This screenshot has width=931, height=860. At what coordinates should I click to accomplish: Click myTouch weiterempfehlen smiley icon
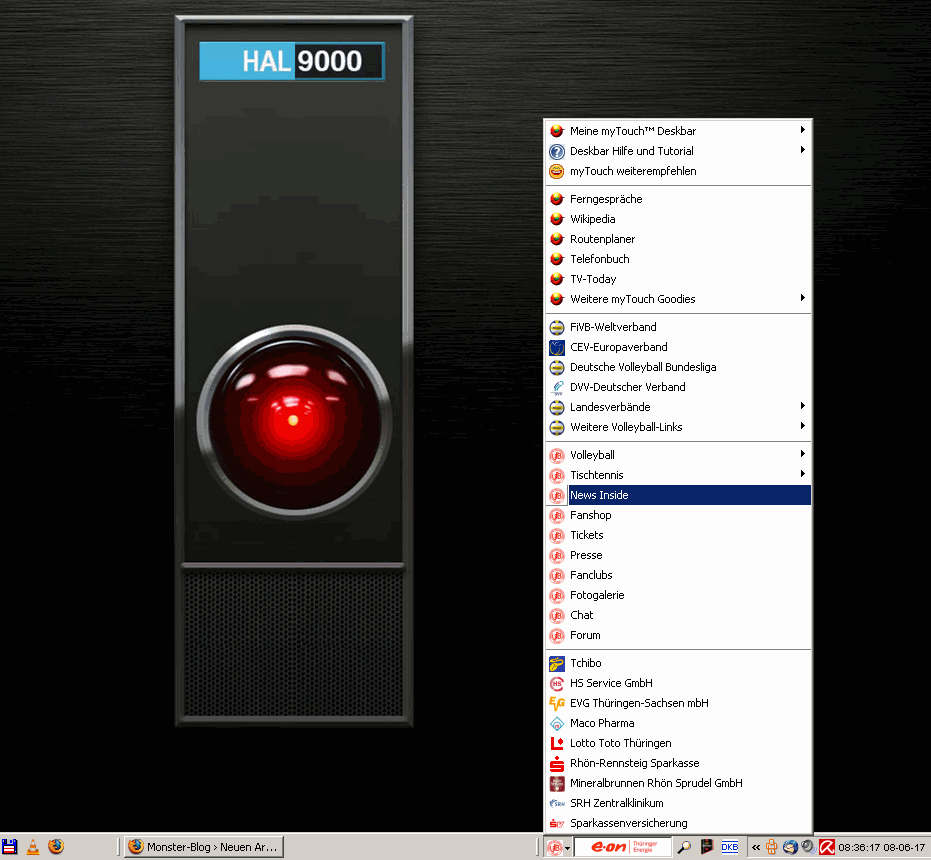pos(556,171)
